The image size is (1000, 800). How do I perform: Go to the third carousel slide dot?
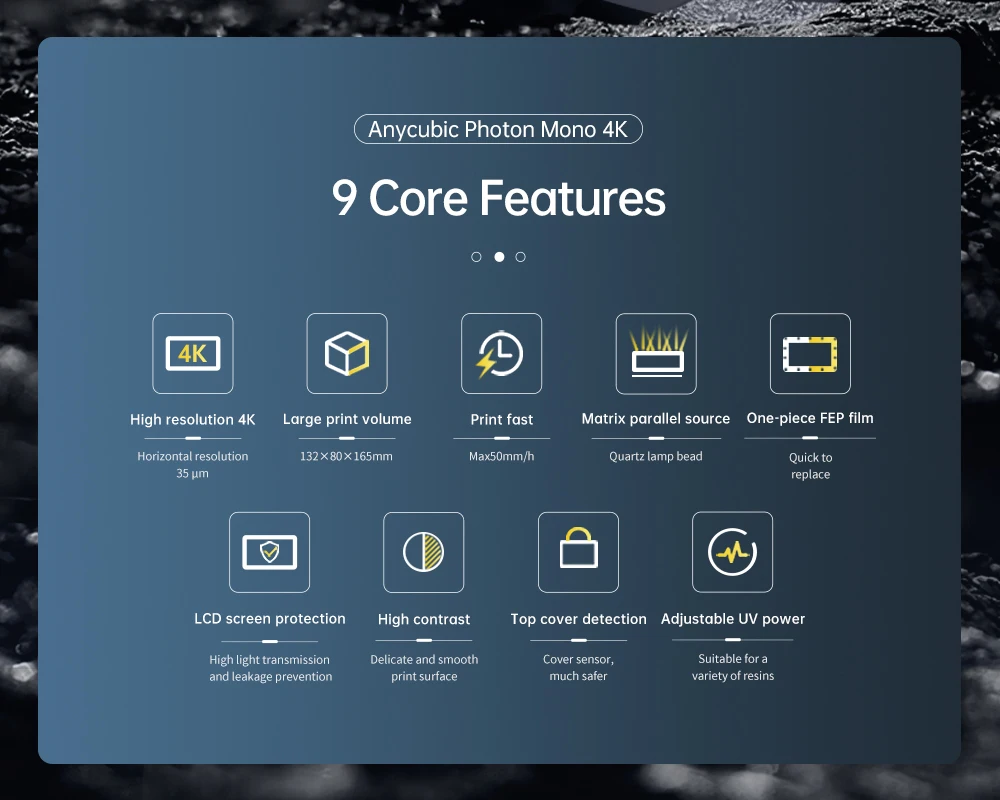coord(520,256)
